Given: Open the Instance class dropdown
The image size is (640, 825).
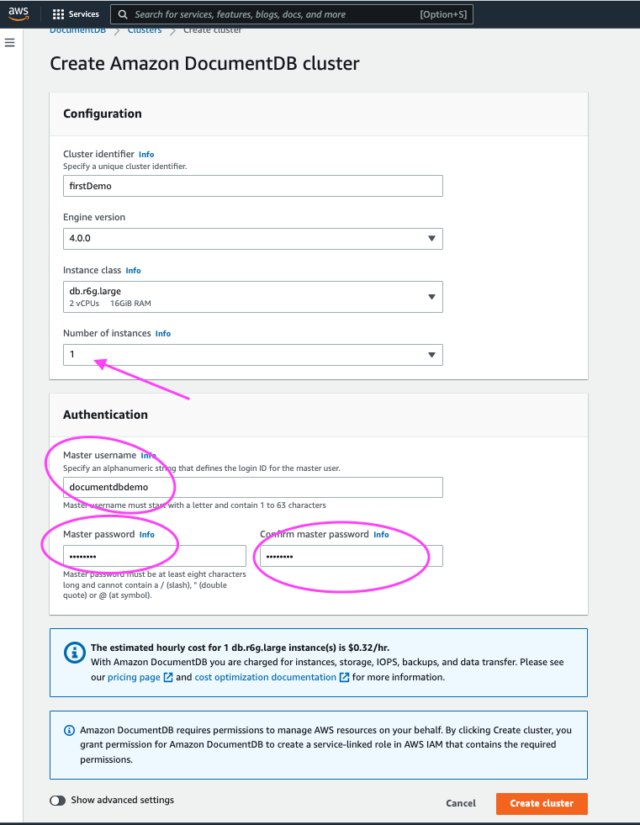Looking at the screenshot, I should point(432,296).
